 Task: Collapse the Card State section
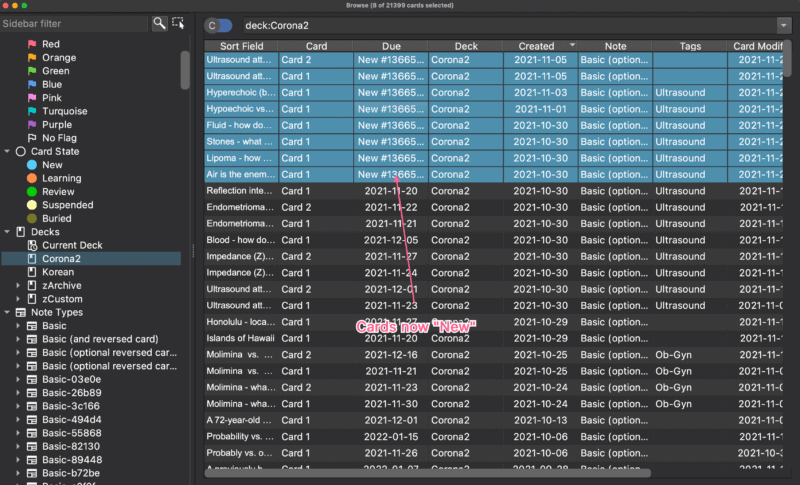pos(7,151)
